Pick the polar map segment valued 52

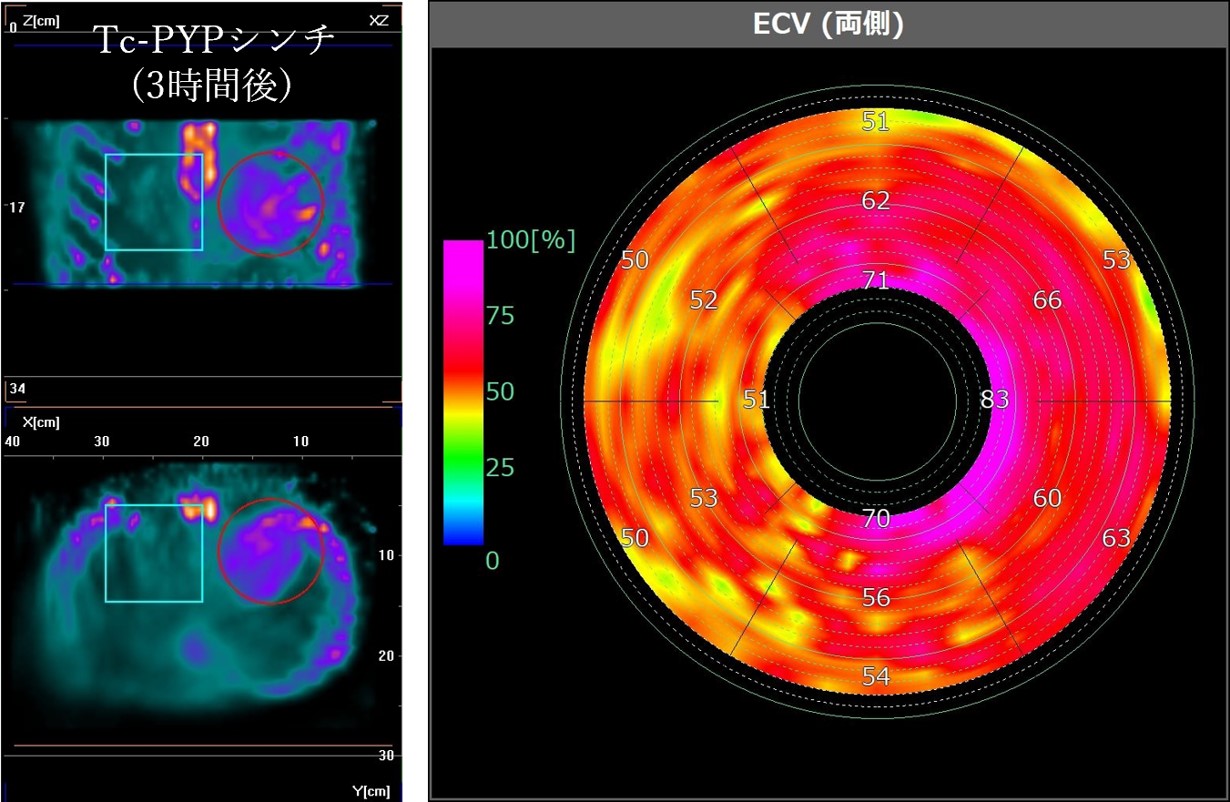[x=704, y=300]
